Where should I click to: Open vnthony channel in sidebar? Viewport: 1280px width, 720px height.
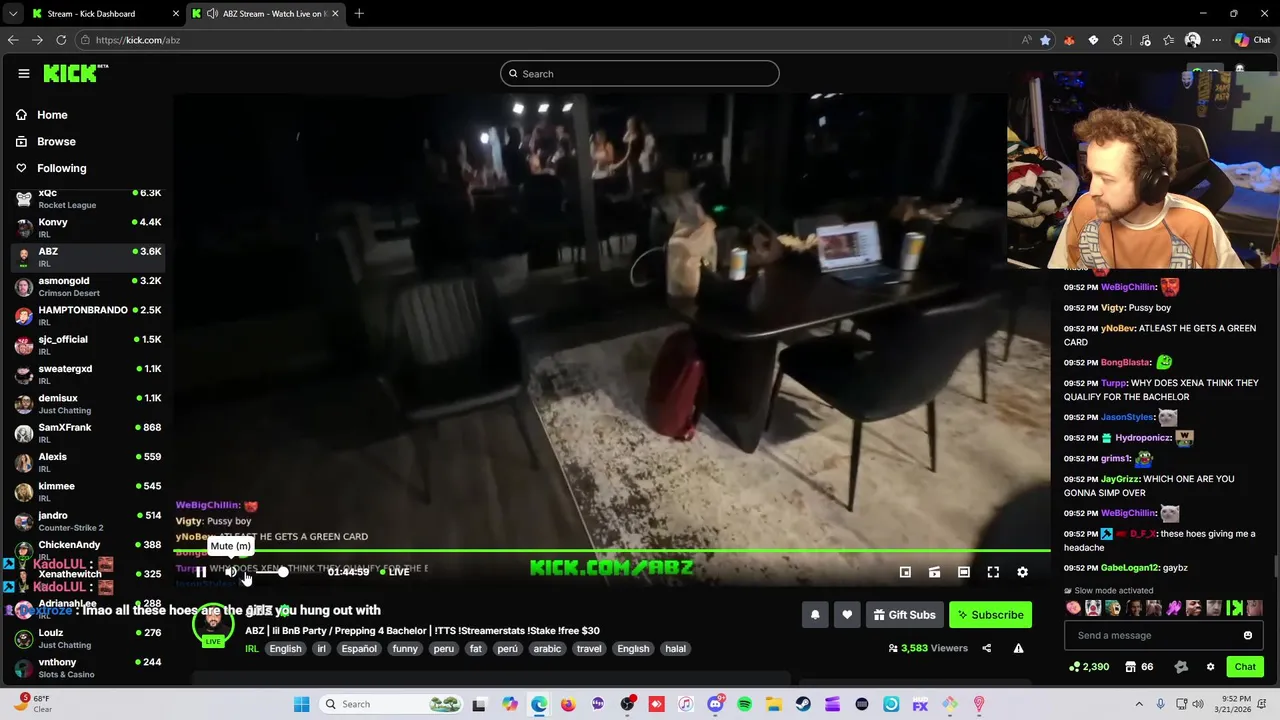click(88, 668)
